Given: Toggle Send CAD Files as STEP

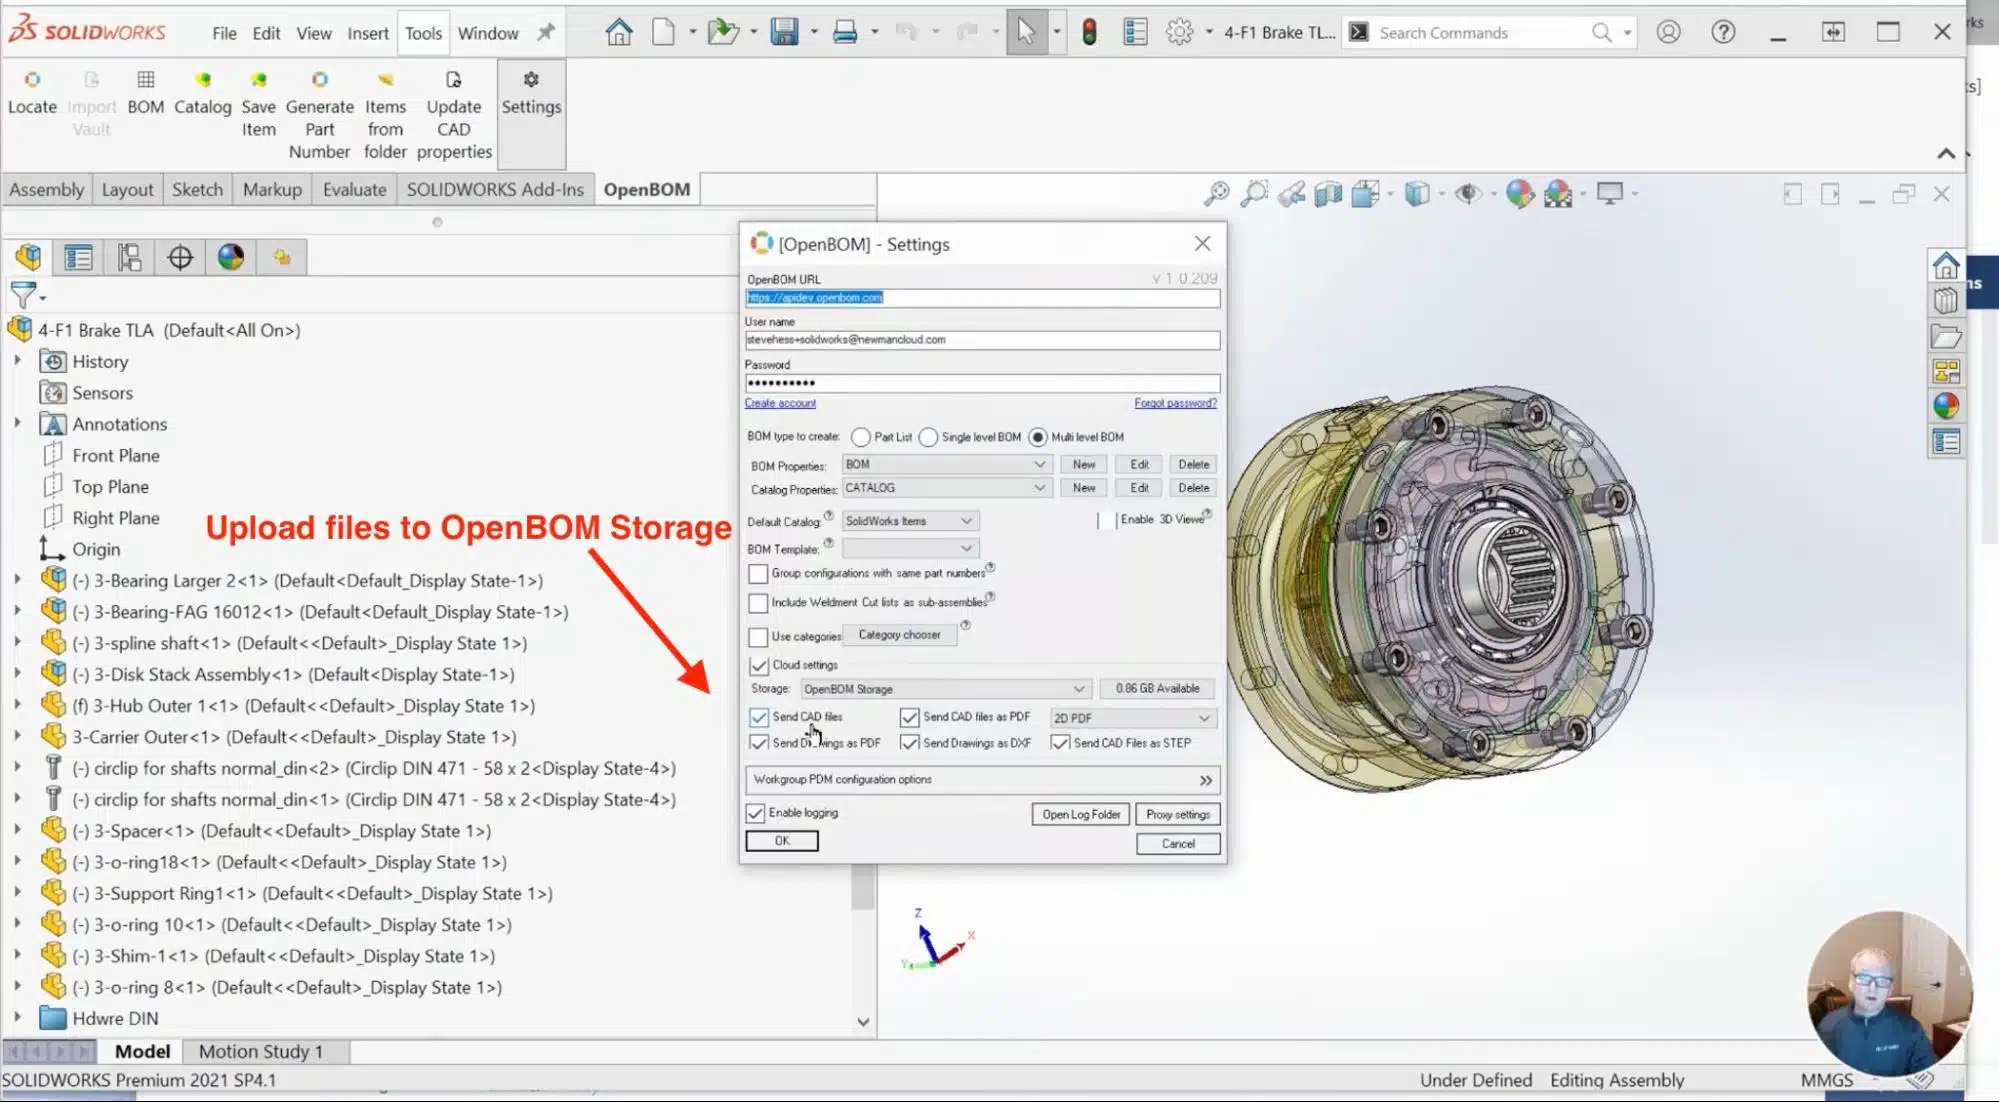Looking at the screenshot, I should [1060, 743].
